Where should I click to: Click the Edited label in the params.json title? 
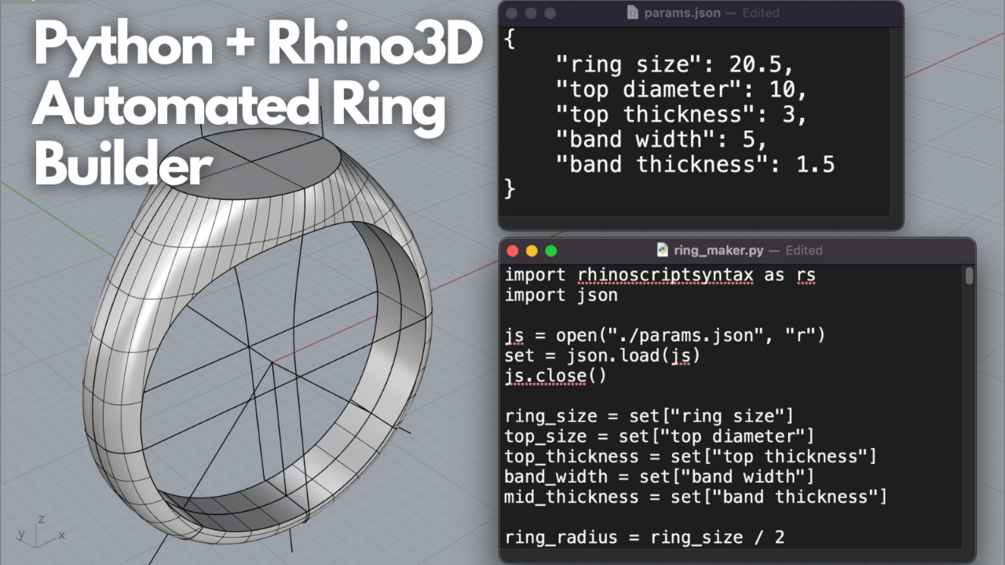(761, 13)
